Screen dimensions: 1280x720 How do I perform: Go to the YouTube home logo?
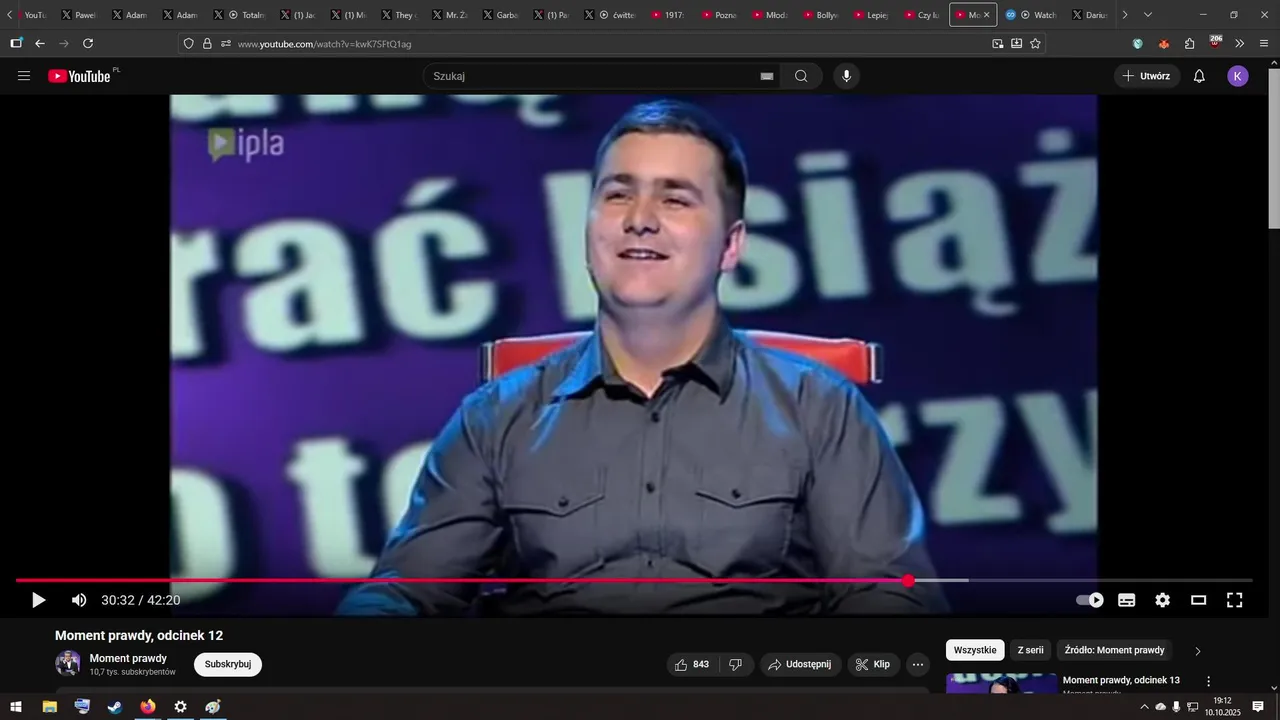tap(79, 76)
